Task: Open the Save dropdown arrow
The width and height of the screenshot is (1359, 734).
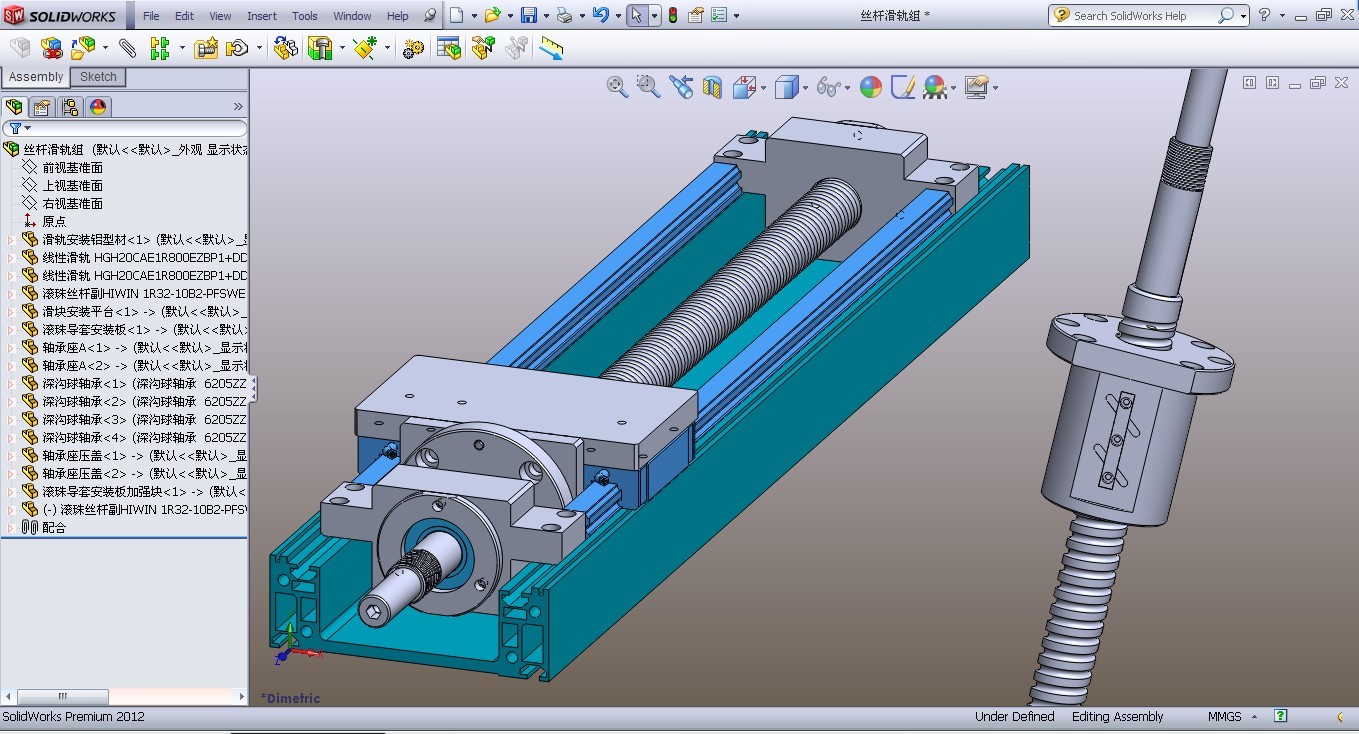Action: click(x=545, y=16)
